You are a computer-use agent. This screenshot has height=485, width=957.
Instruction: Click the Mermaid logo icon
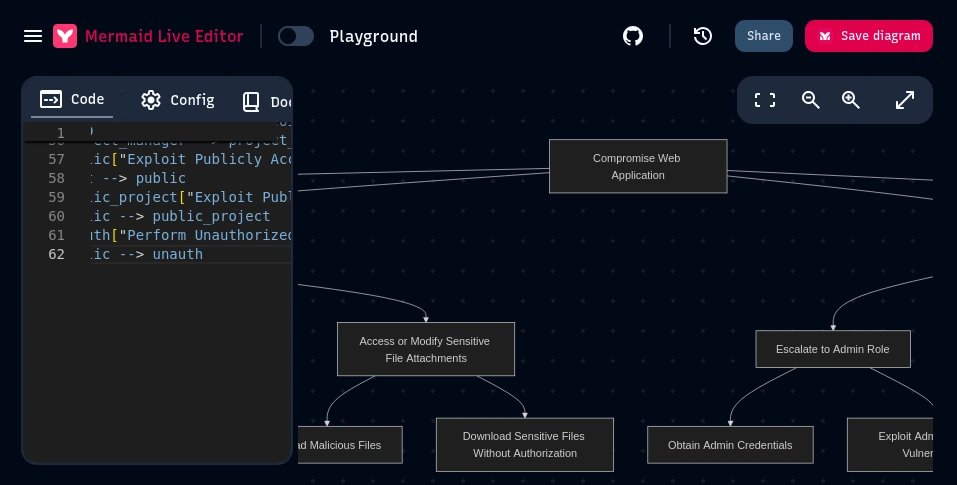point(65,36)
